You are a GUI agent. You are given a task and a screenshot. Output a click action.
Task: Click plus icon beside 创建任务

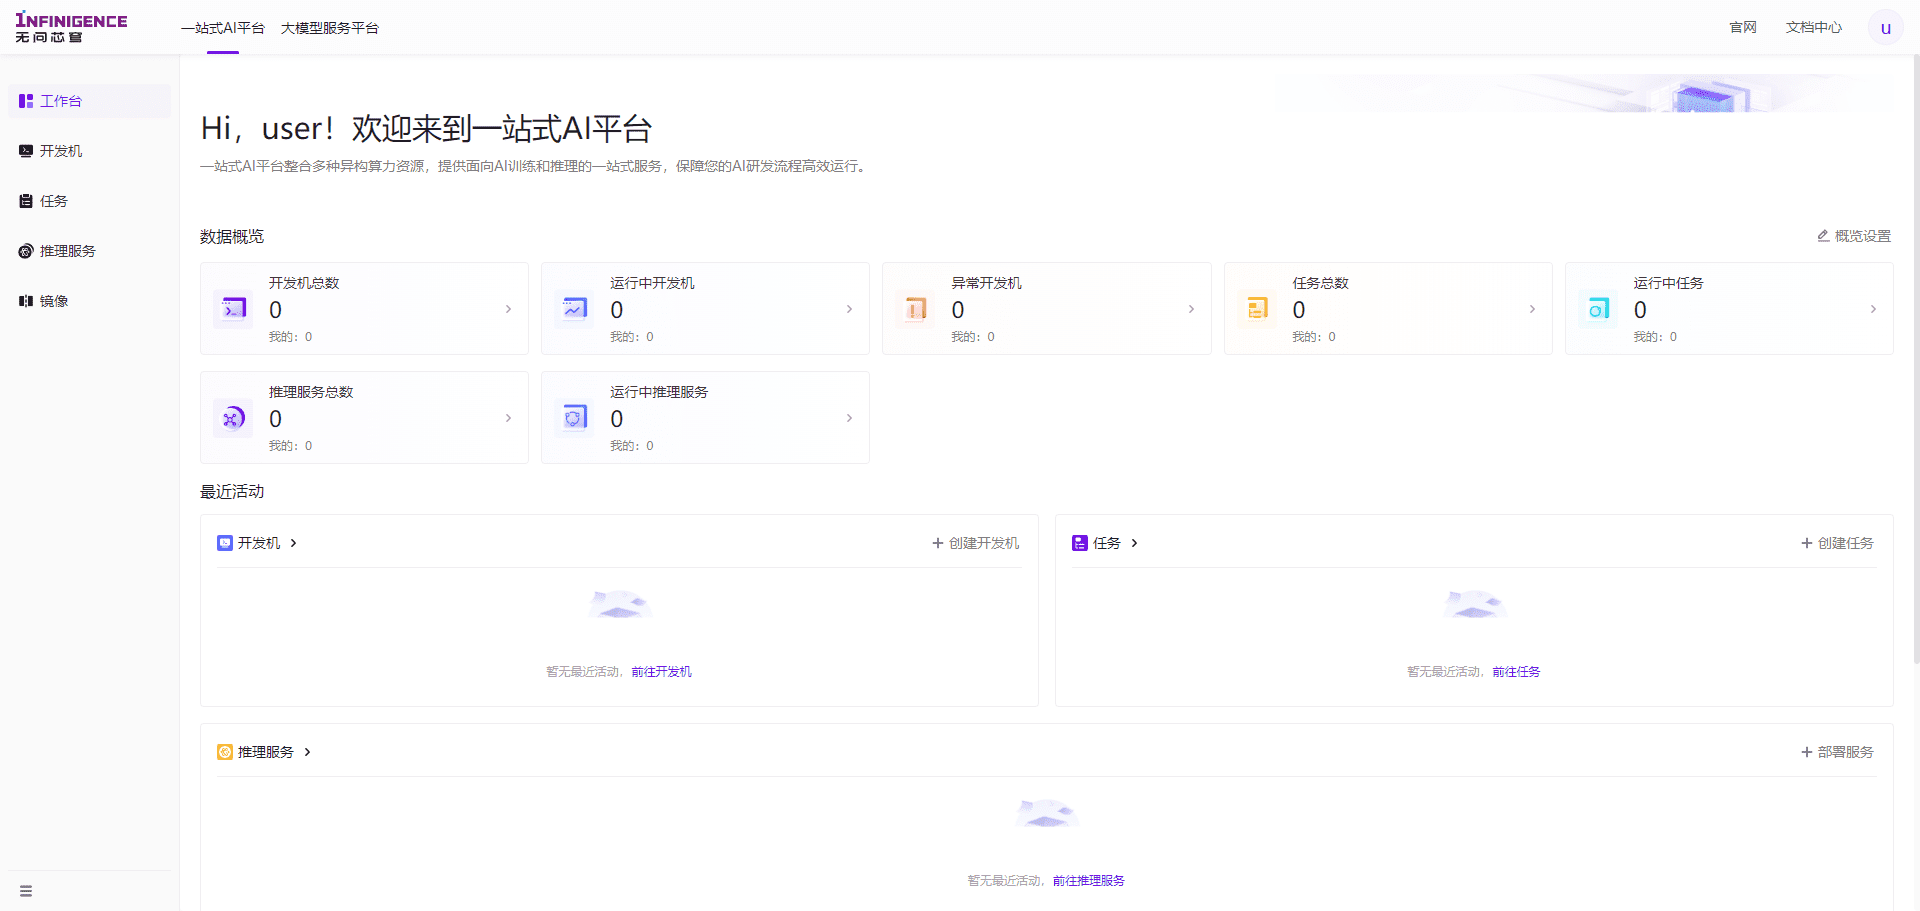click(1807, 543)
